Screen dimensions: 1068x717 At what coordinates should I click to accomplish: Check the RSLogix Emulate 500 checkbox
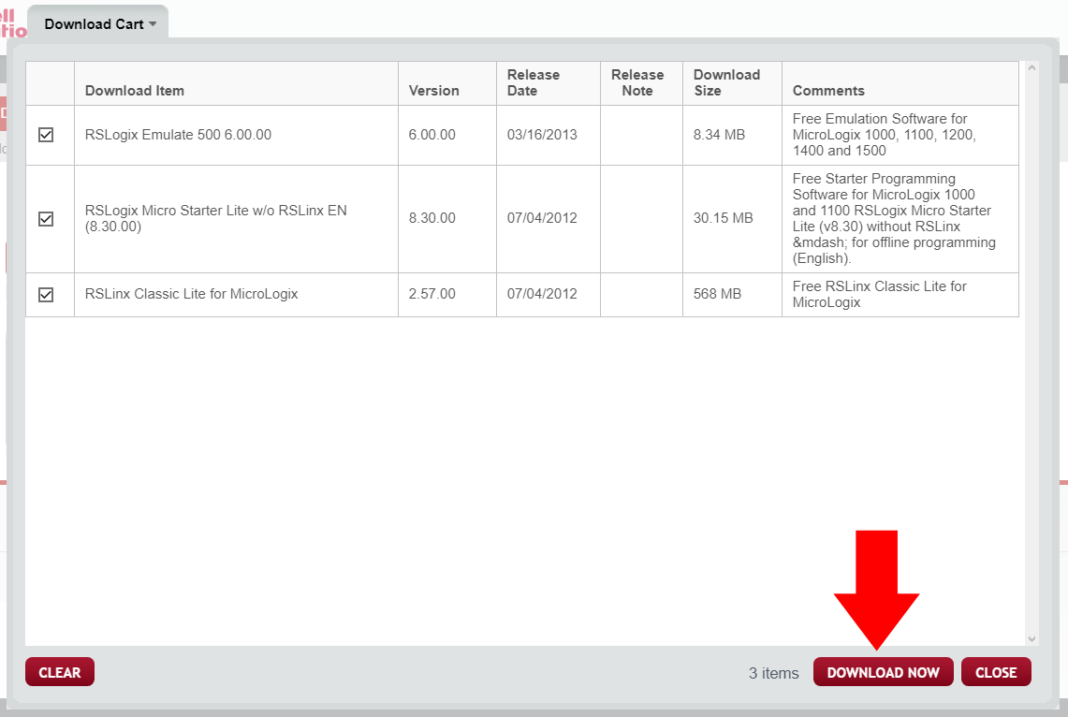coord(48,135)
